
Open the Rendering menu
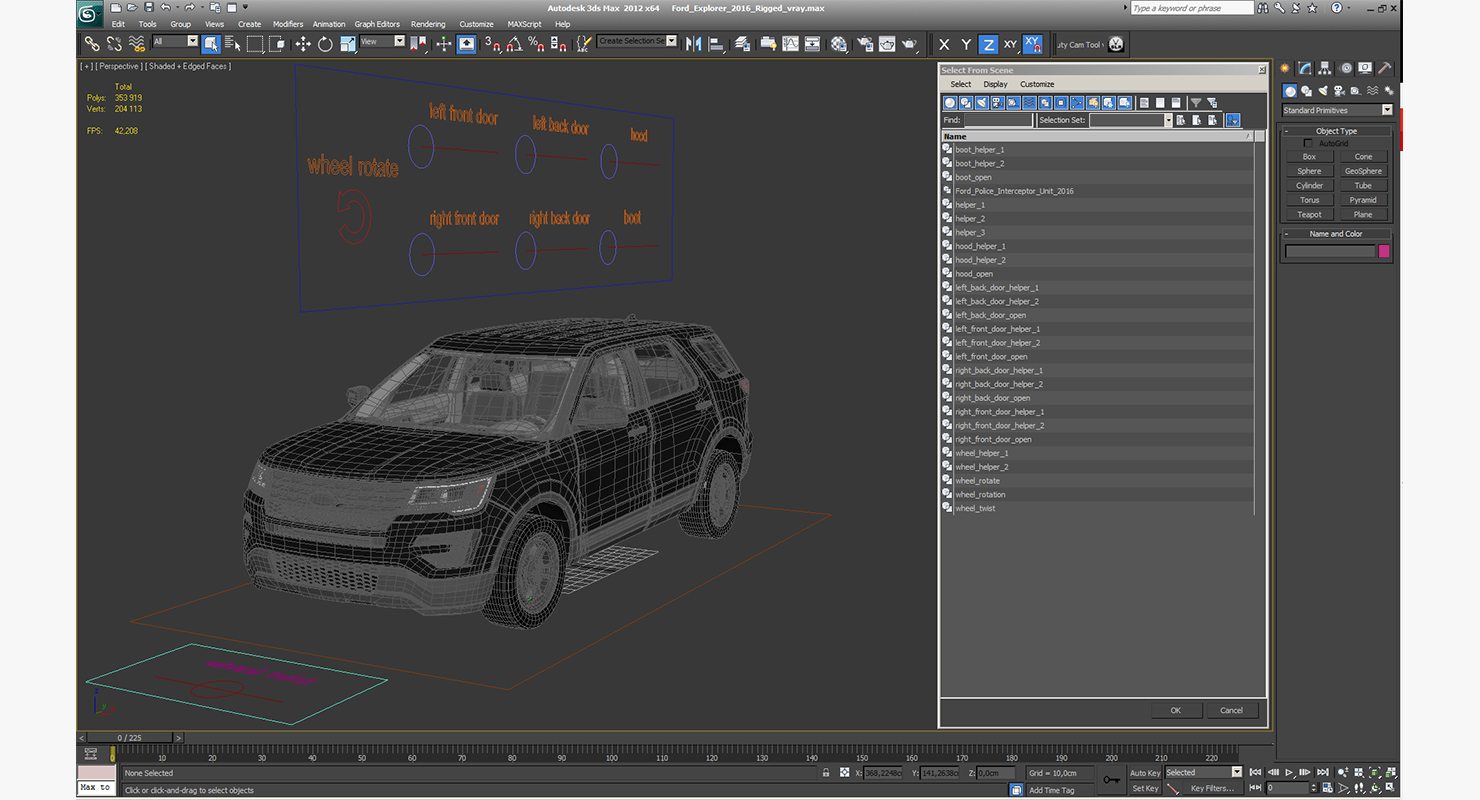coord(428,24)
